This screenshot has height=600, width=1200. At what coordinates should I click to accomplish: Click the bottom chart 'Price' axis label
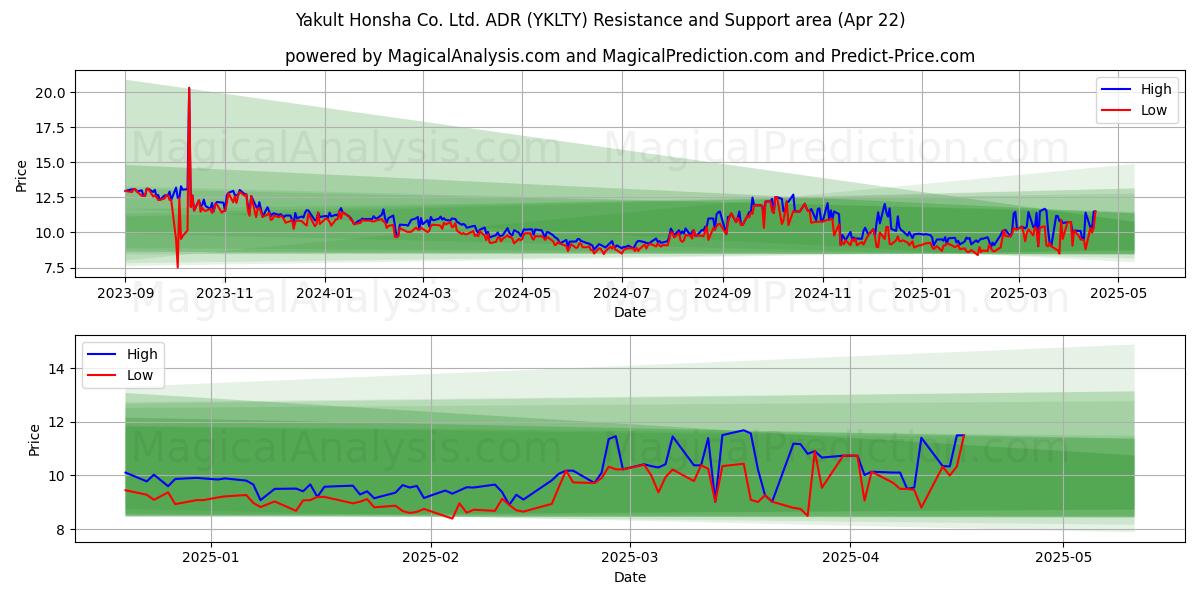pyautogui.click(x=35, y=440)
